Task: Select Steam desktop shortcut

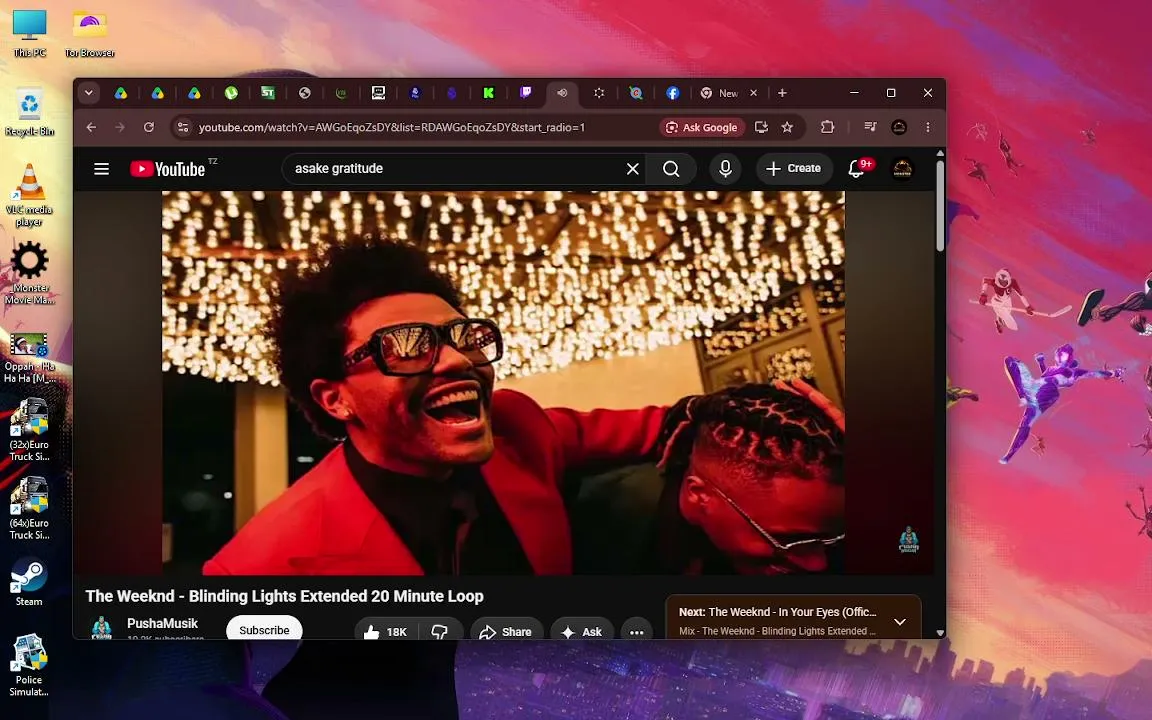Action: [29, 582]
